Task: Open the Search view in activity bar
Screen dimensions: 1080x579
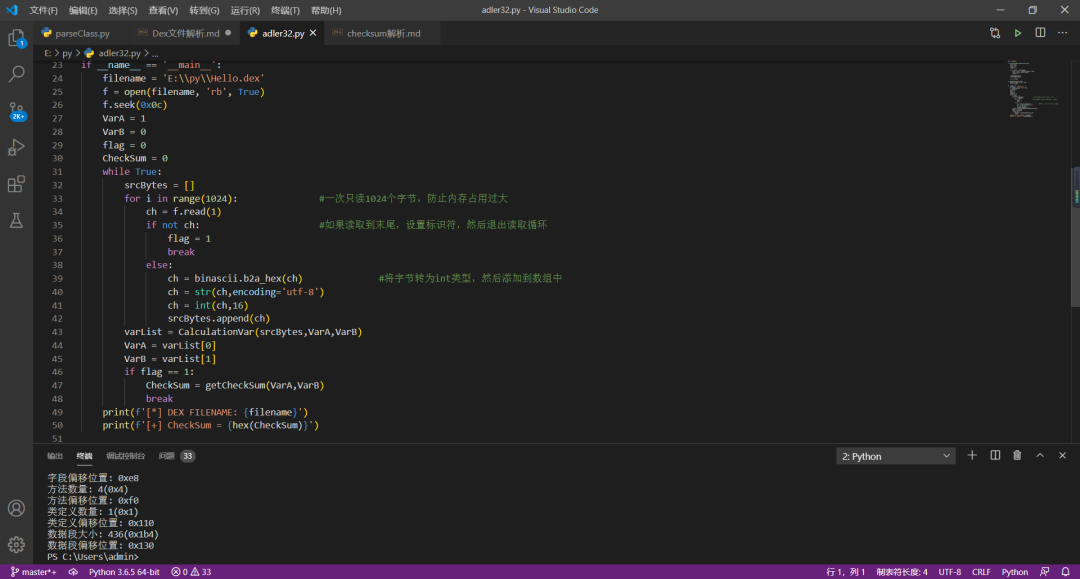Action: (17, 74)
